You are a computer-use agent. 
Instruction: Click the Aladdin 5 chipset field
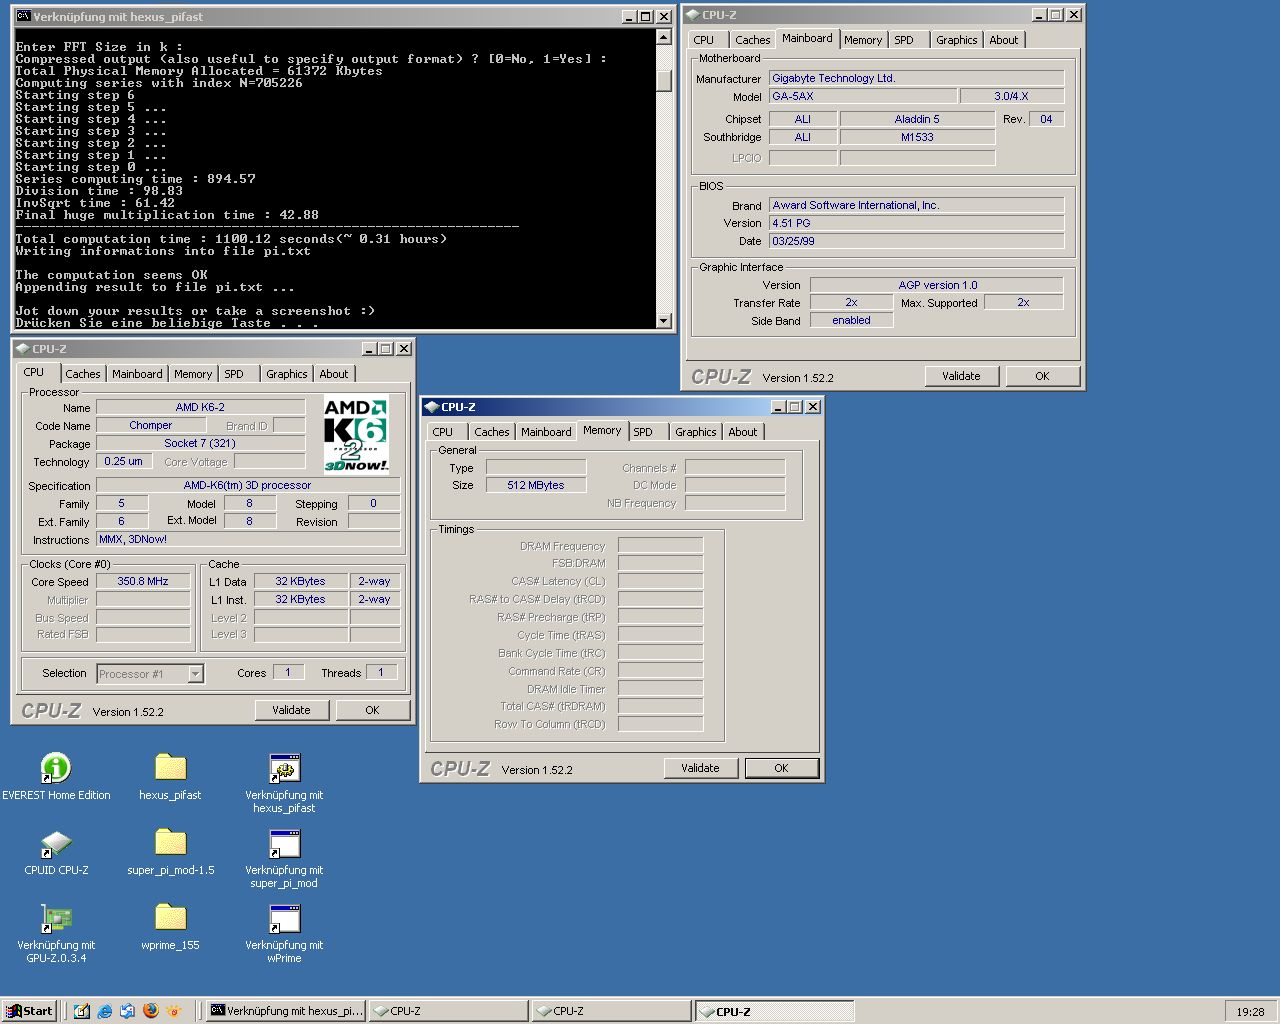tap(917, 119)
